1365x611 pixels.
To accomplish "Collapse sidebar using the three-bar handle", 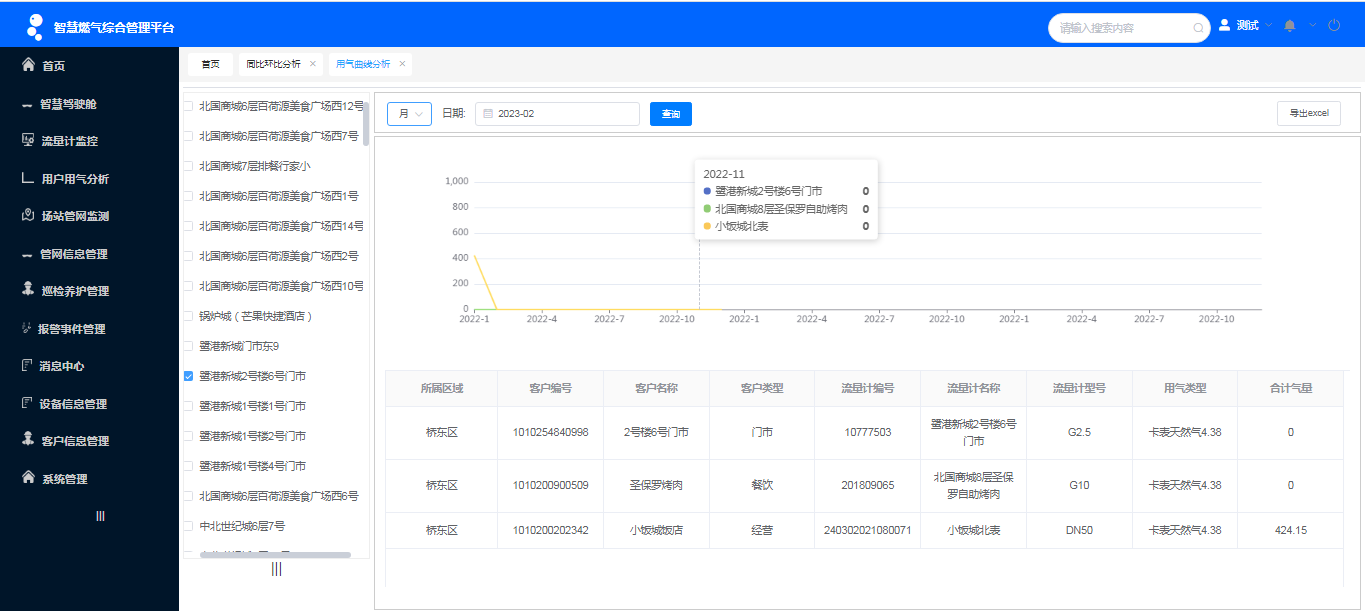I will pos(100,516).
